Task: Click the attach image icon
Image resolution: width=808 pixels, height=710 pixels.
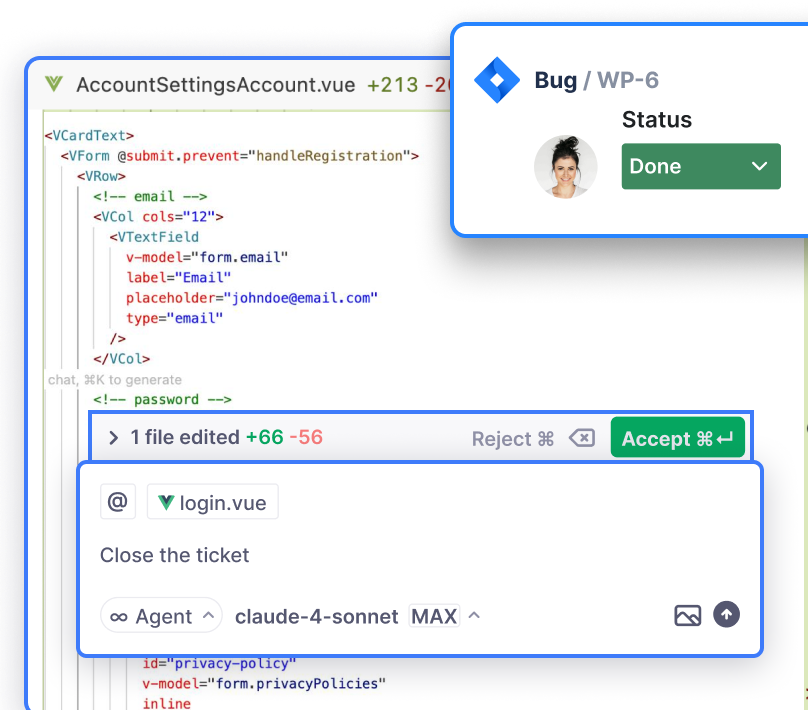Action: click(x=687, y=616)
